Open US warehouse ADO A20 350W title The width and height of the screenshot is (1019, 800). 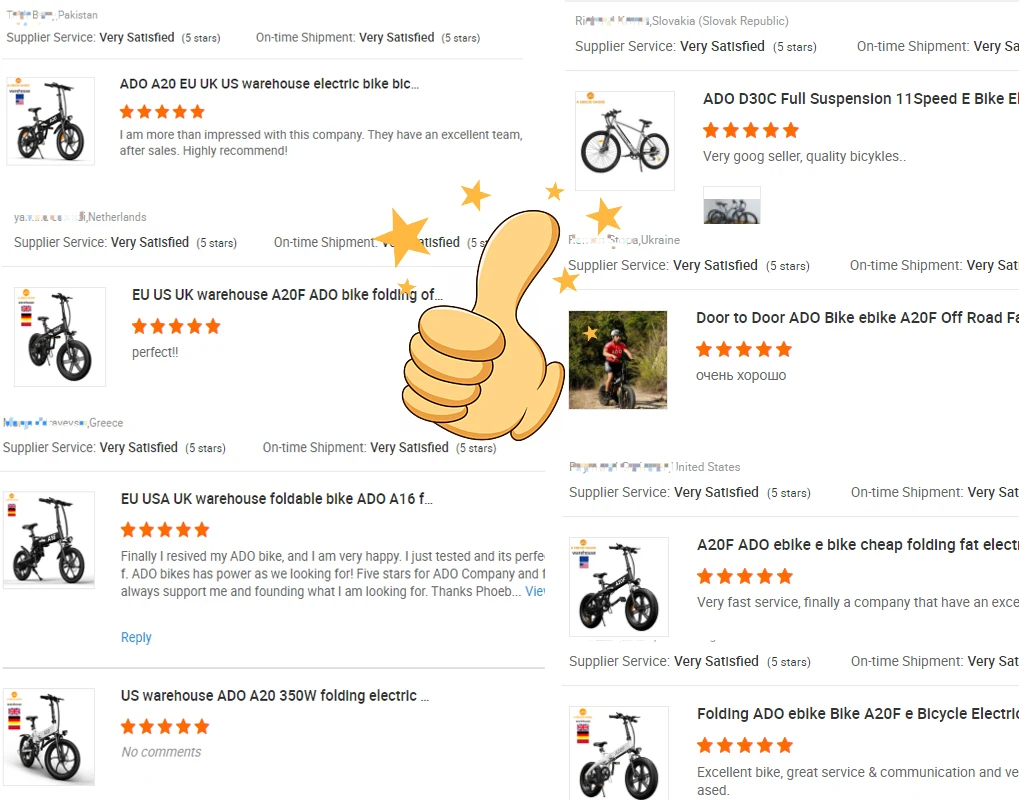(275, 695)
